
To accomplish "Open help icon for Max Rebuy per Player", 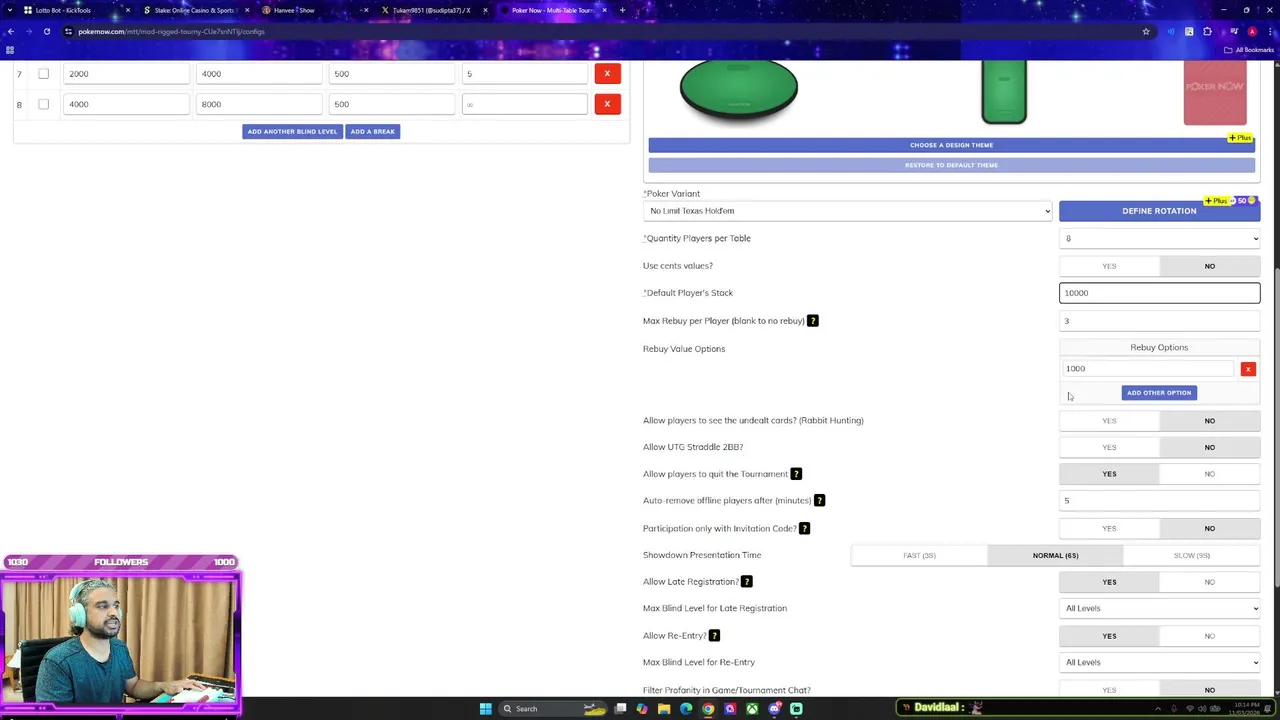I will (x=812, y=321).
